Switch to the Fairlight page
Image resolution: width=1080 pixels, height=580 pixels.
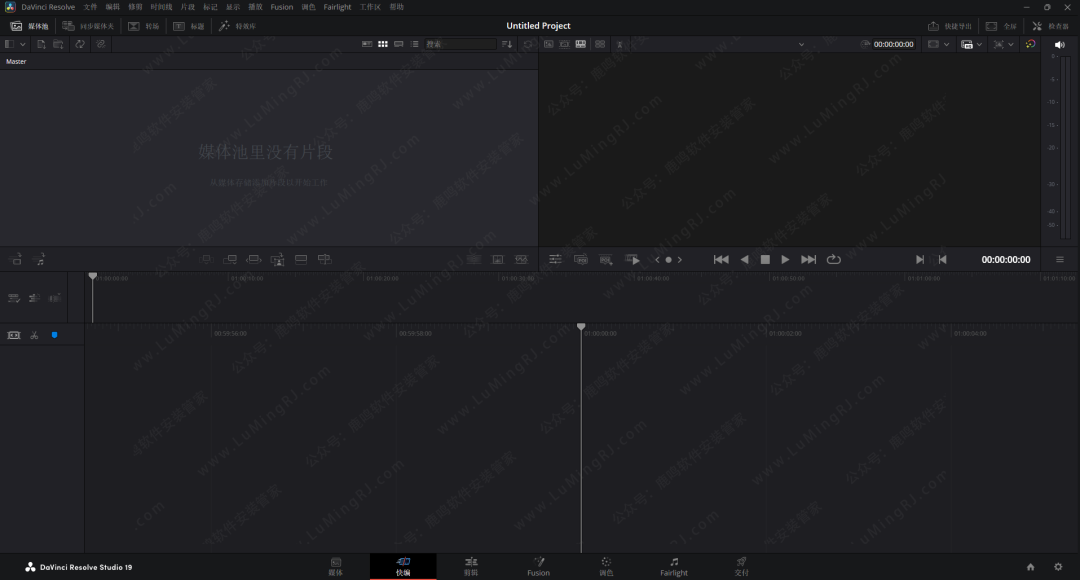674,566
